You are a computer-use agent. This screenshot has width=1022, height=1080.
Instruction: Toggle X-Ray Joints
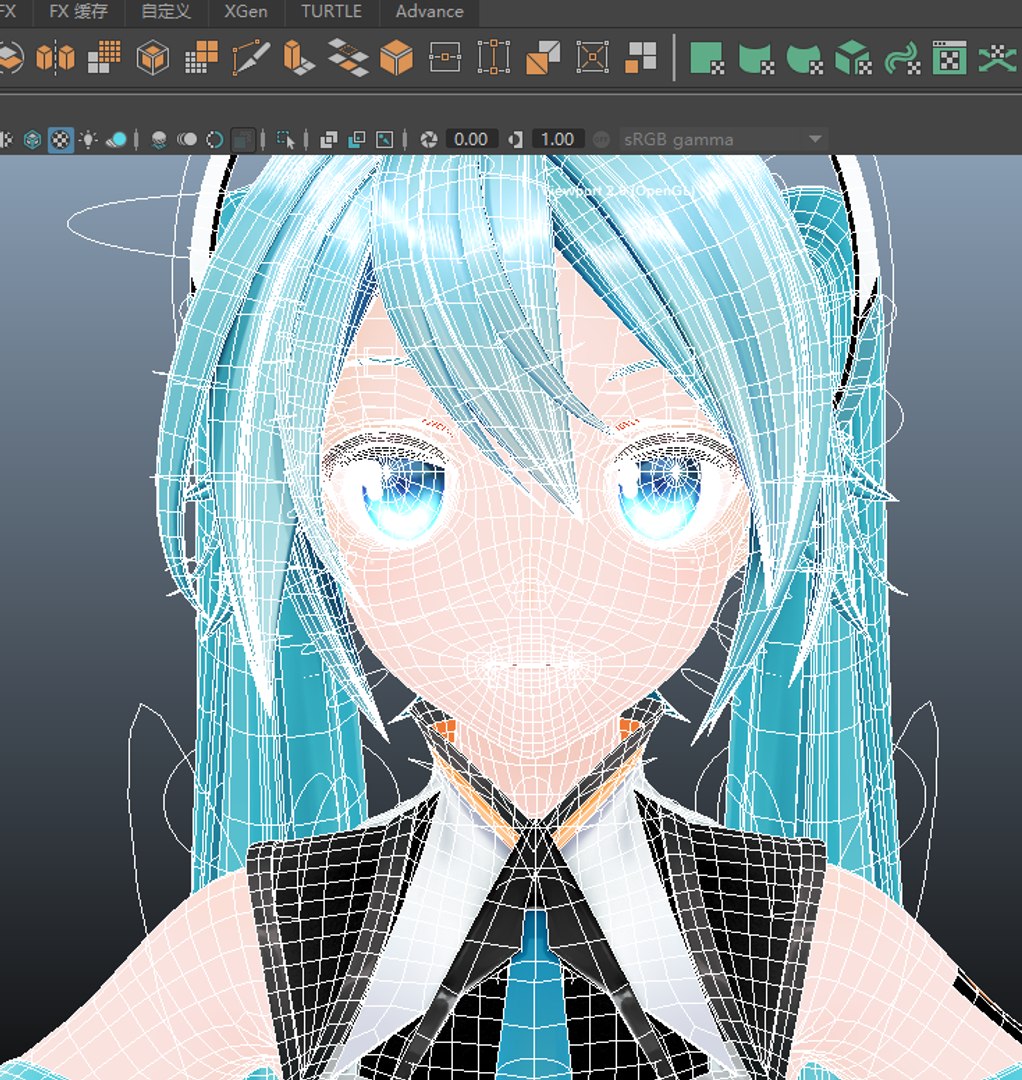point(384,140)
